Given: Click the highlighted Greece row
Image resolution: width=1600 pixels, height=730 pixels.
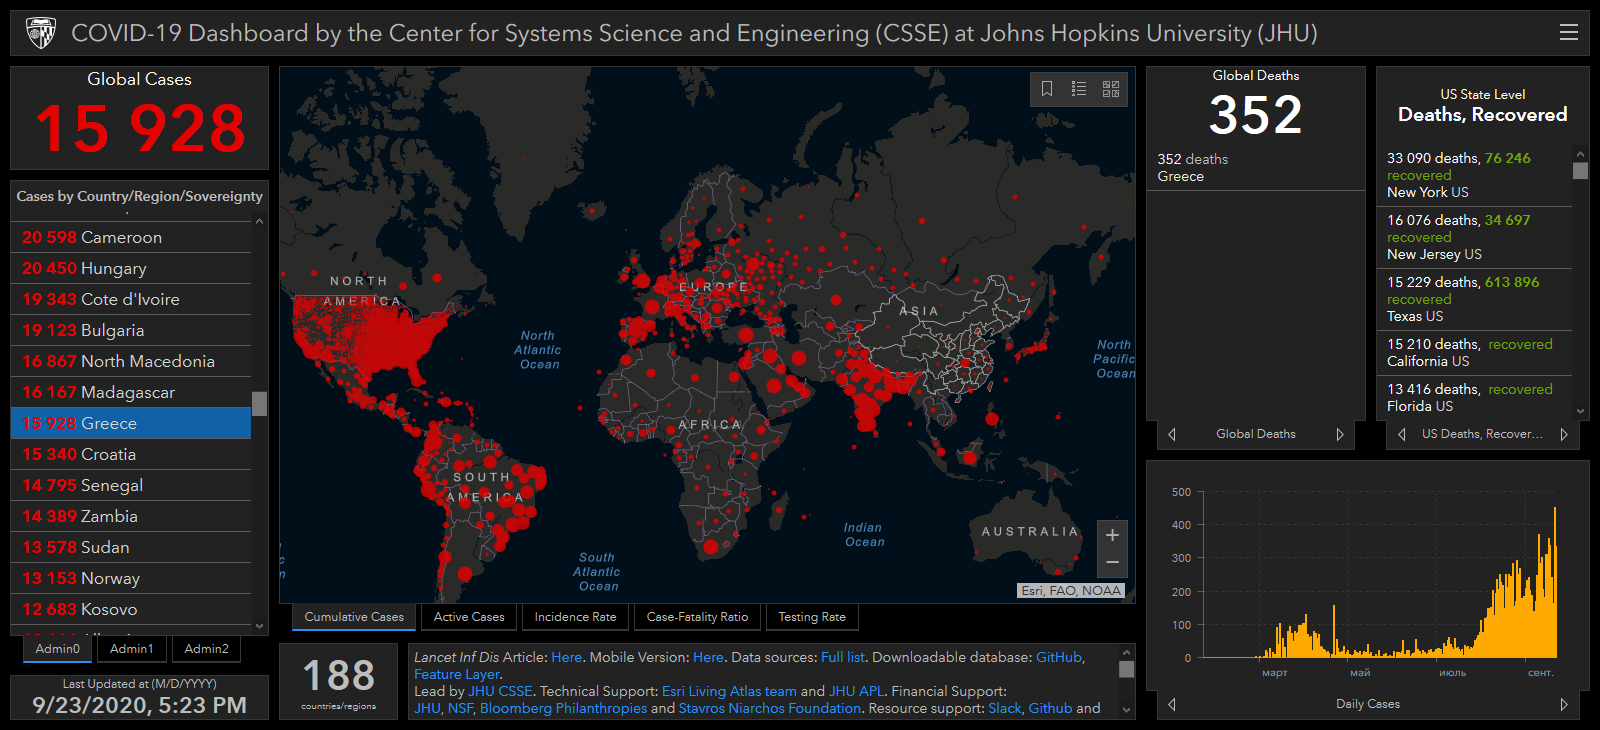Looking at the screenshot, I should 131,423.
